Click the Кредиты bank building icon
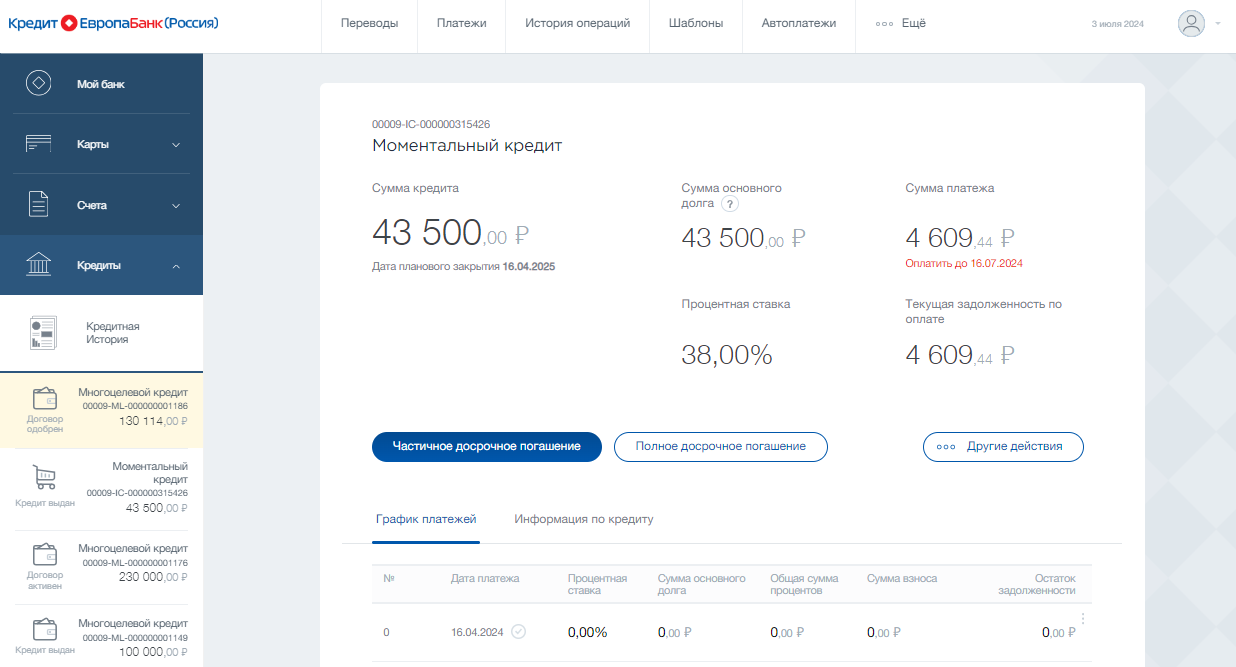 (38, 266)
